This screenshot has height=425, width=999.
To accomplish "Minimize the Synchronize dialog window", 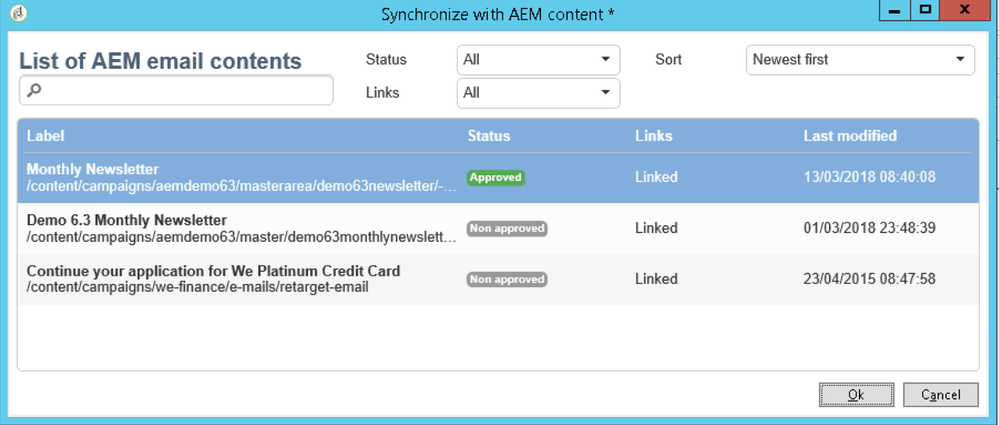I will (895, 11).
